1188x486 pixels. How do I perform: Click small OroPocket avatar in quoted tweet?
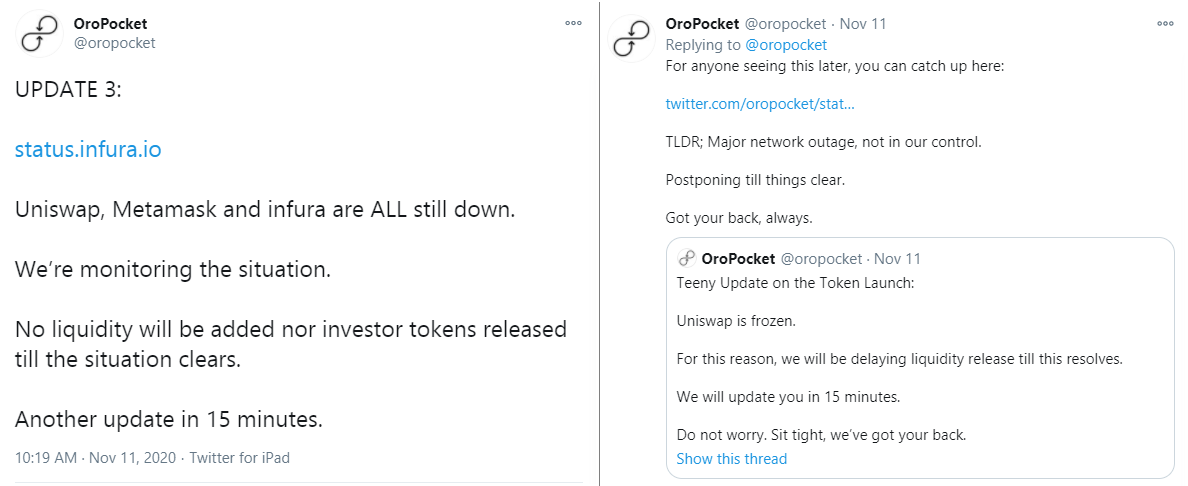[686, 259]
